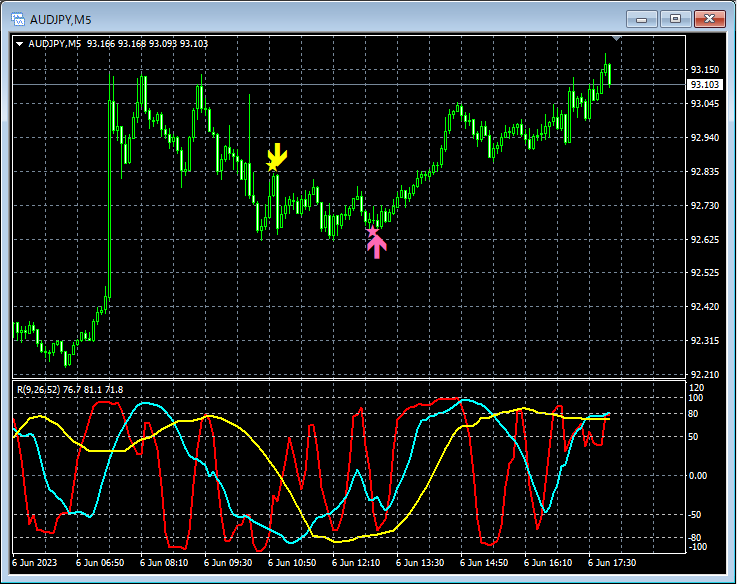Click the 92.625 price scale label
The image size is (738, 584).
[705, 240]
